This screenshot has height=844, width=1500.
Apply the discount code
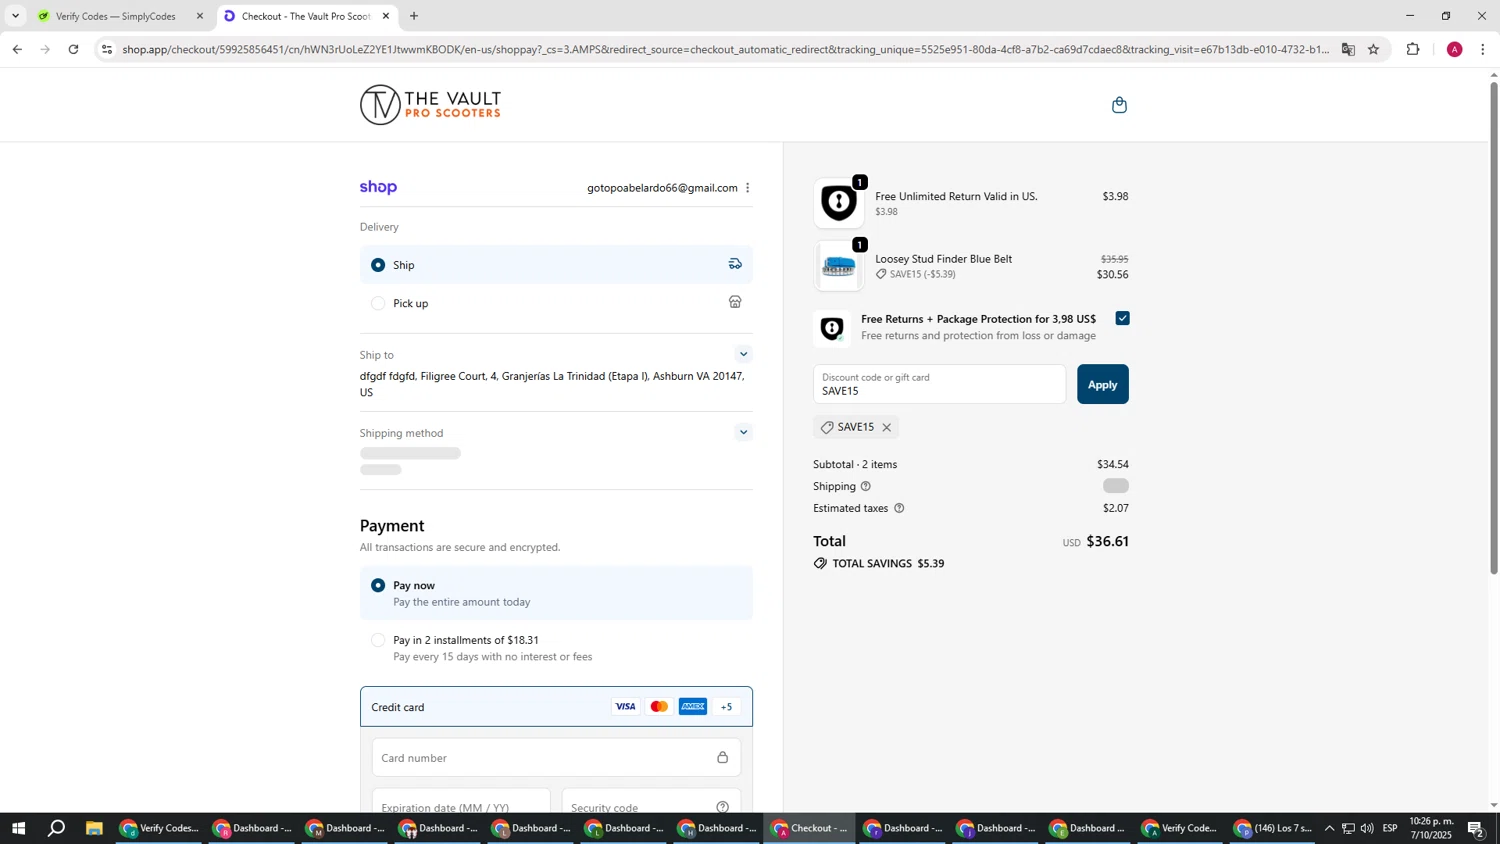coord(1102,384)
